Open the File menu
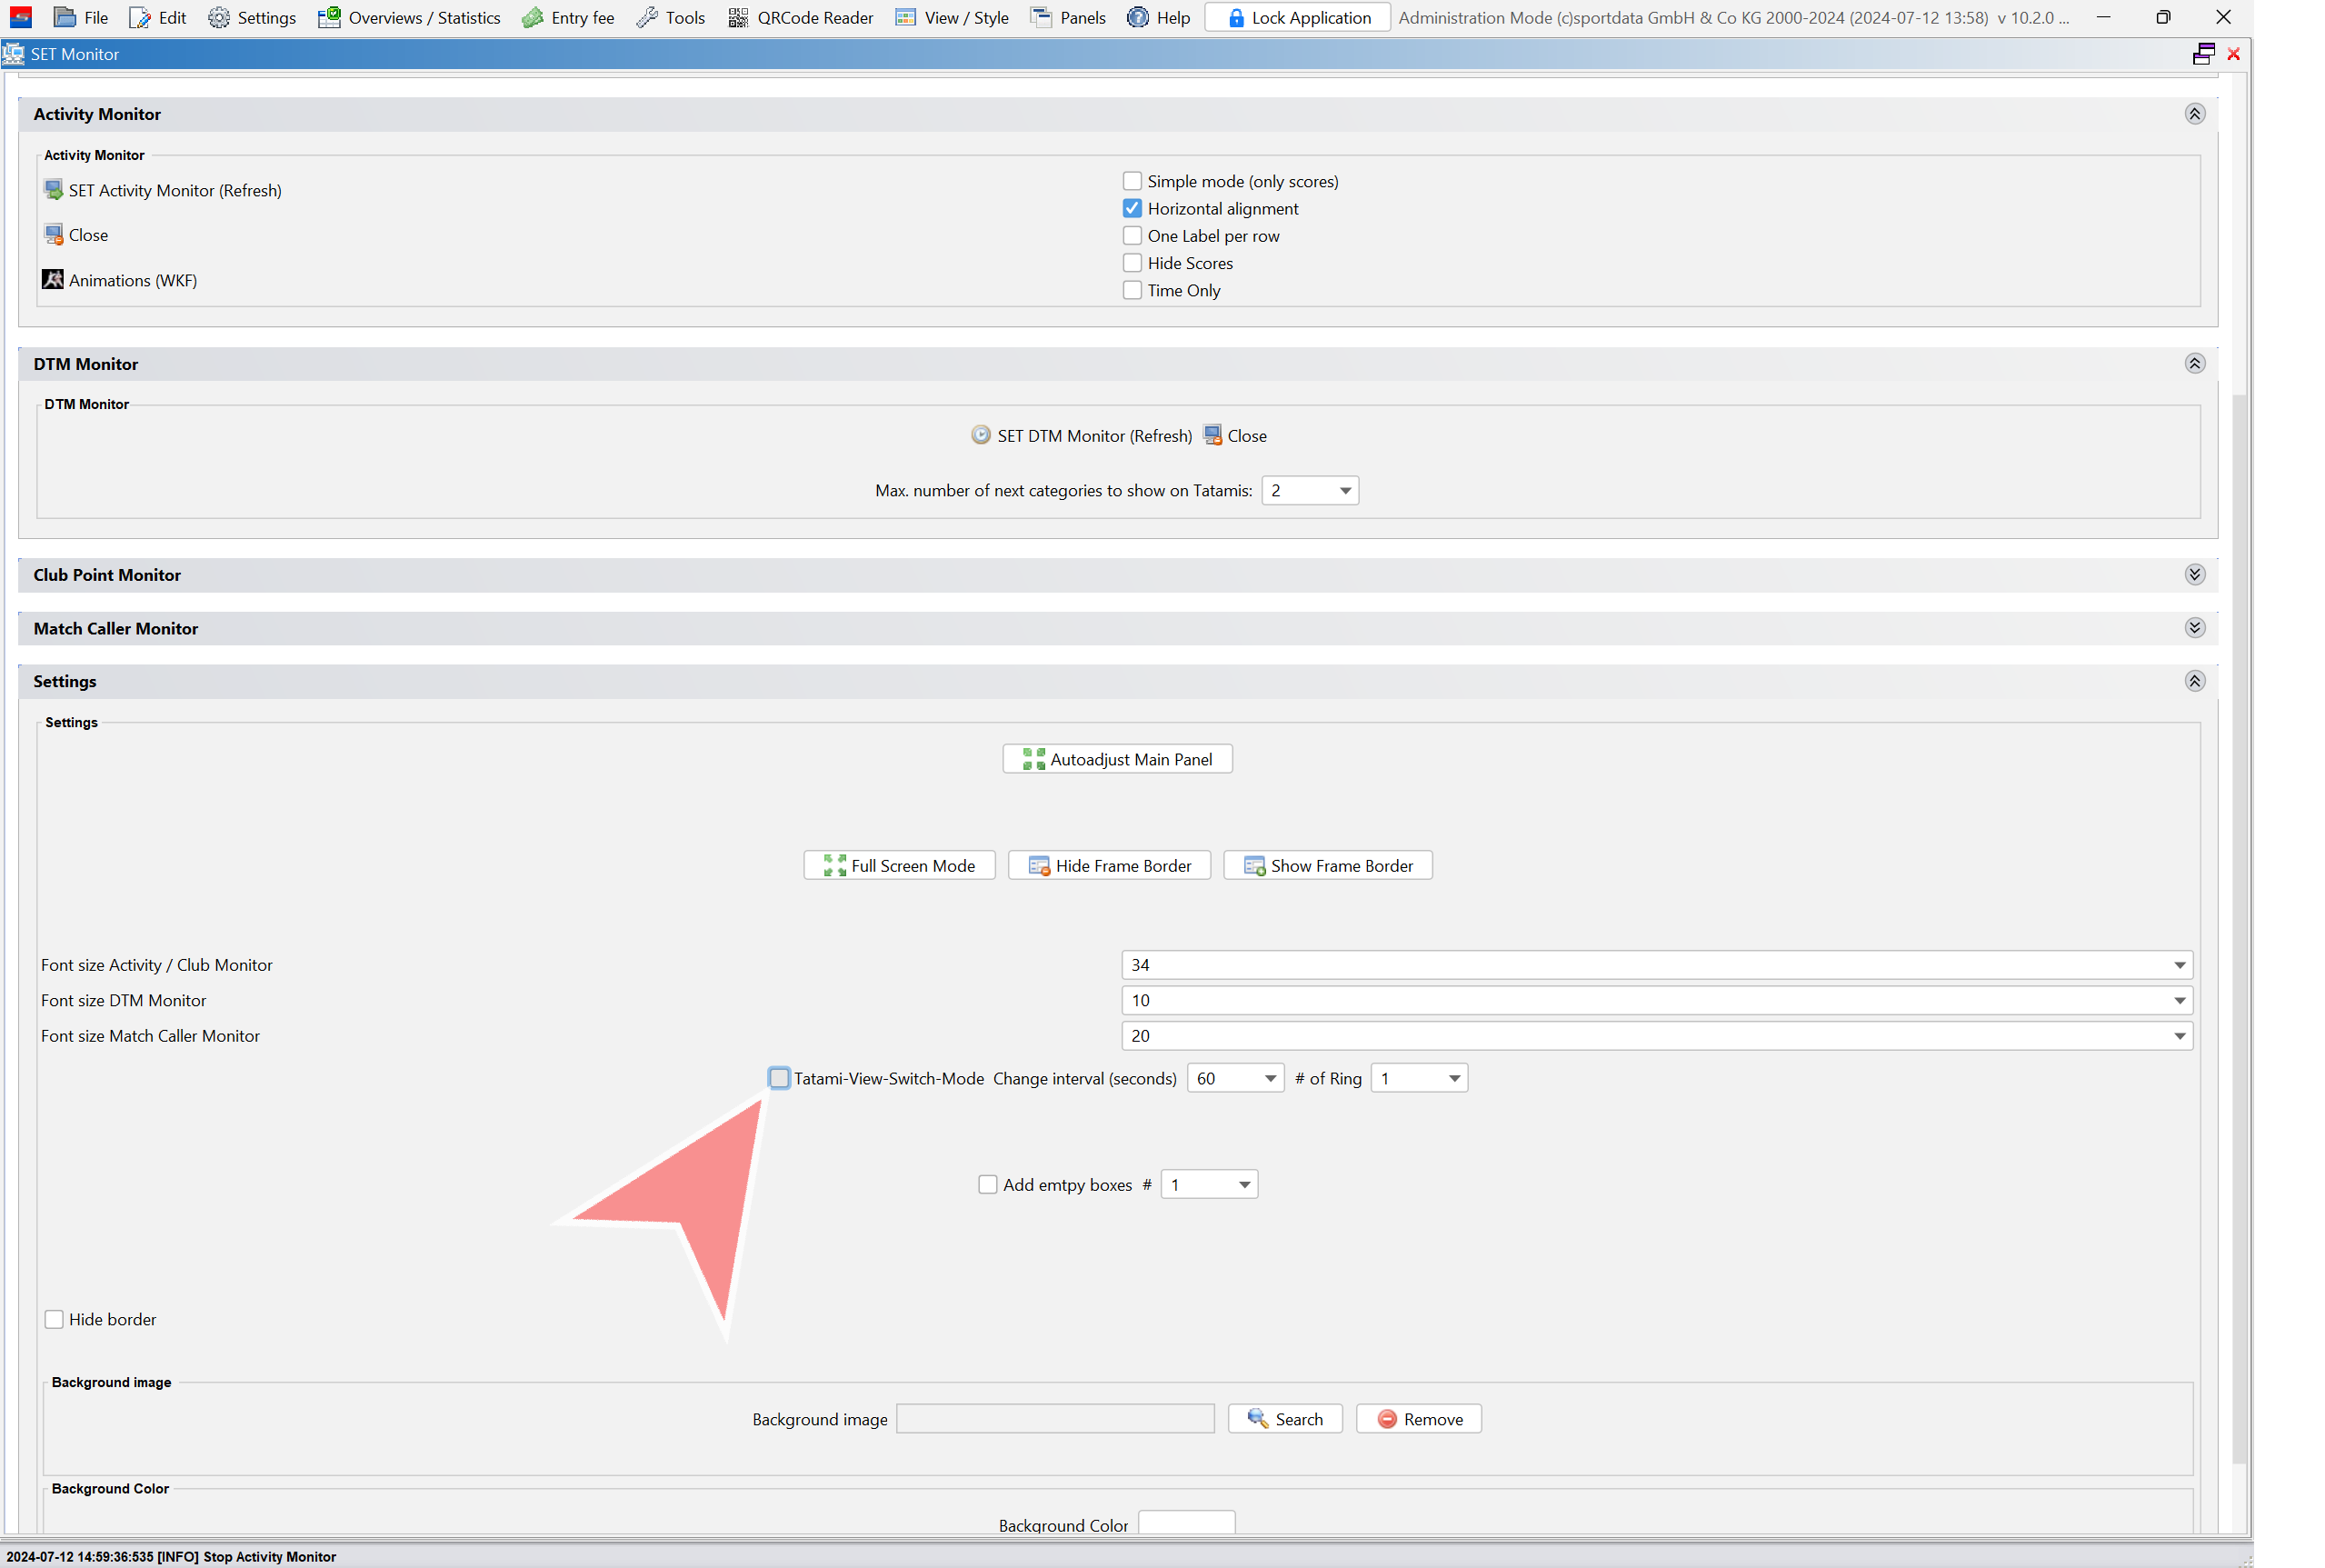 81,17
